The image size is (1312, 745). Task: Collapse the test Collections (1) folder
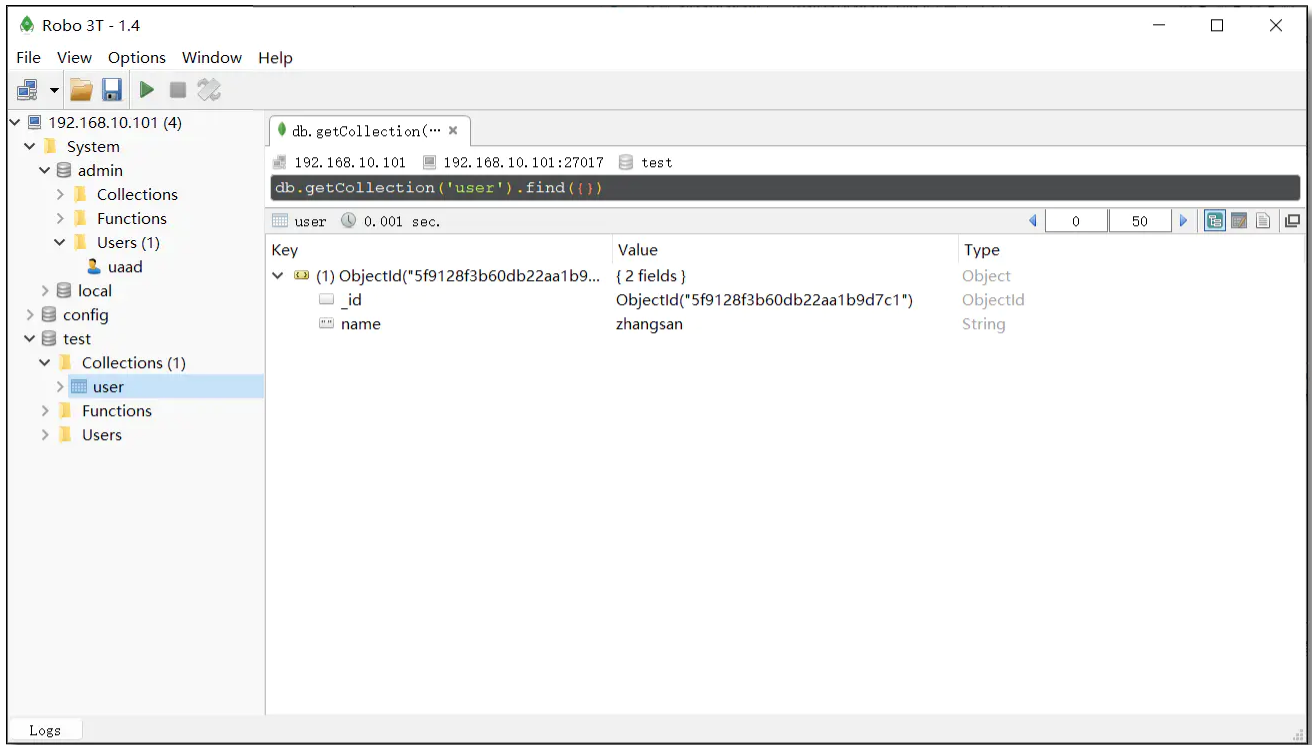45,362
